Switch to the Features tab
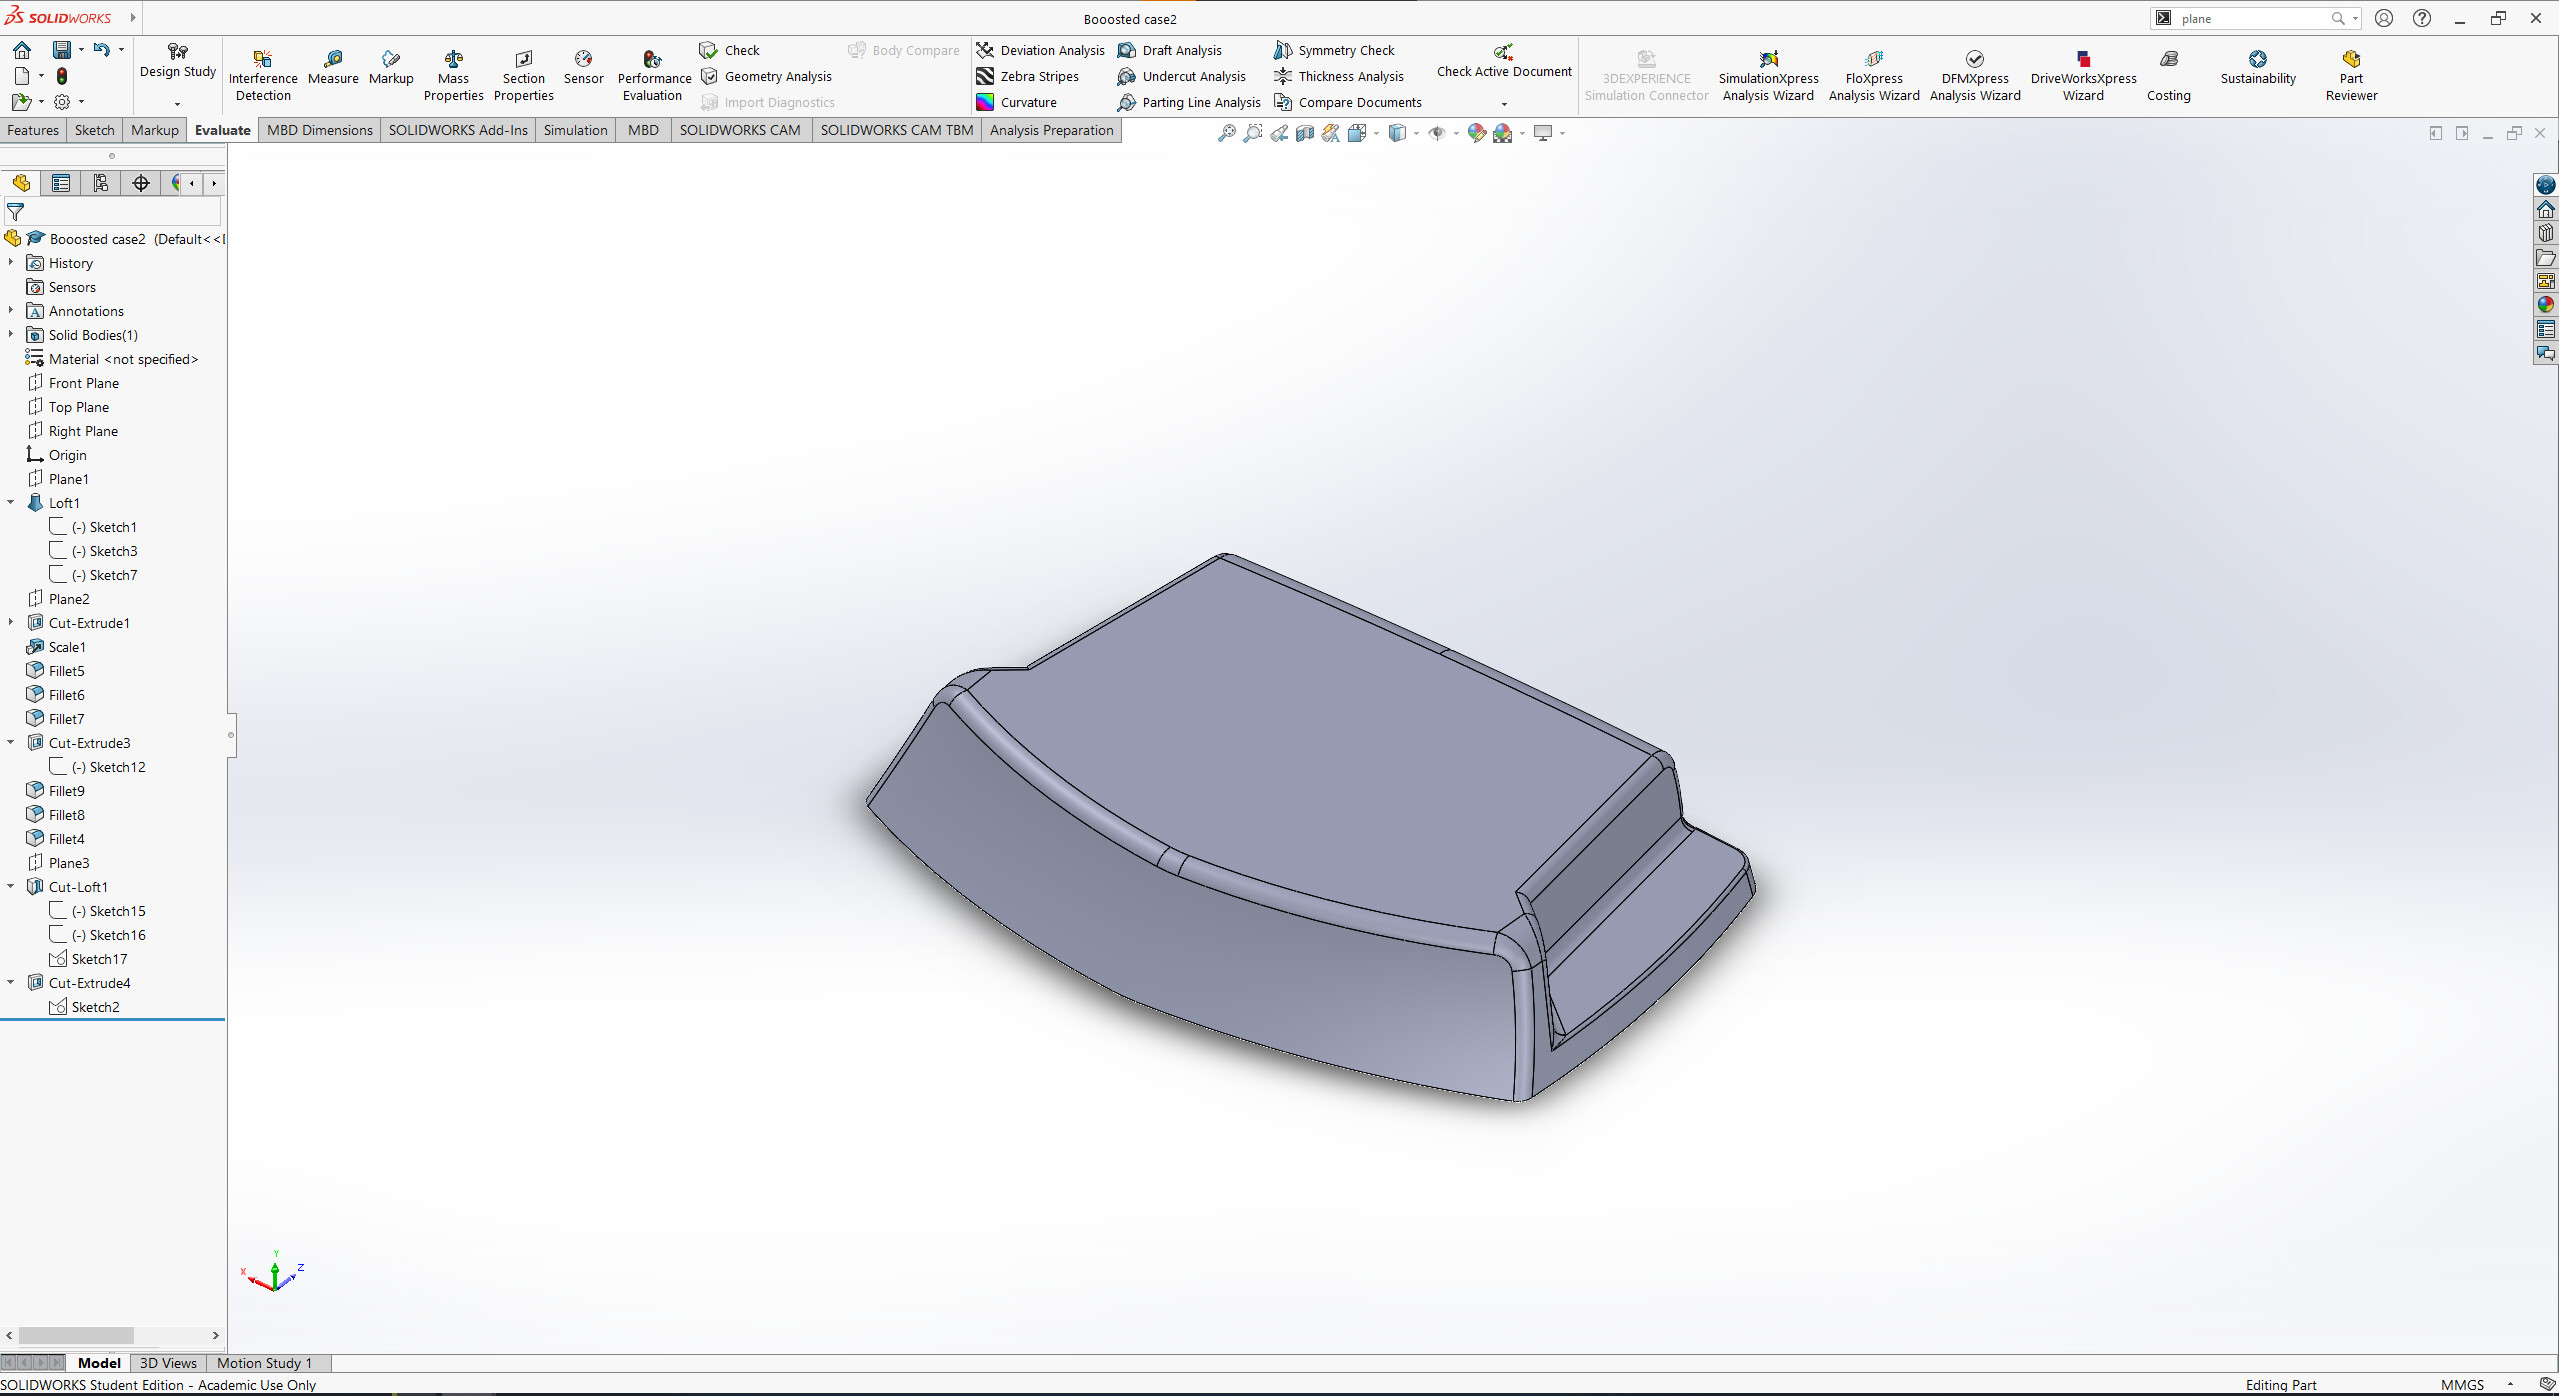The width and height of the screenshot is (2559, 1396). 33,130
